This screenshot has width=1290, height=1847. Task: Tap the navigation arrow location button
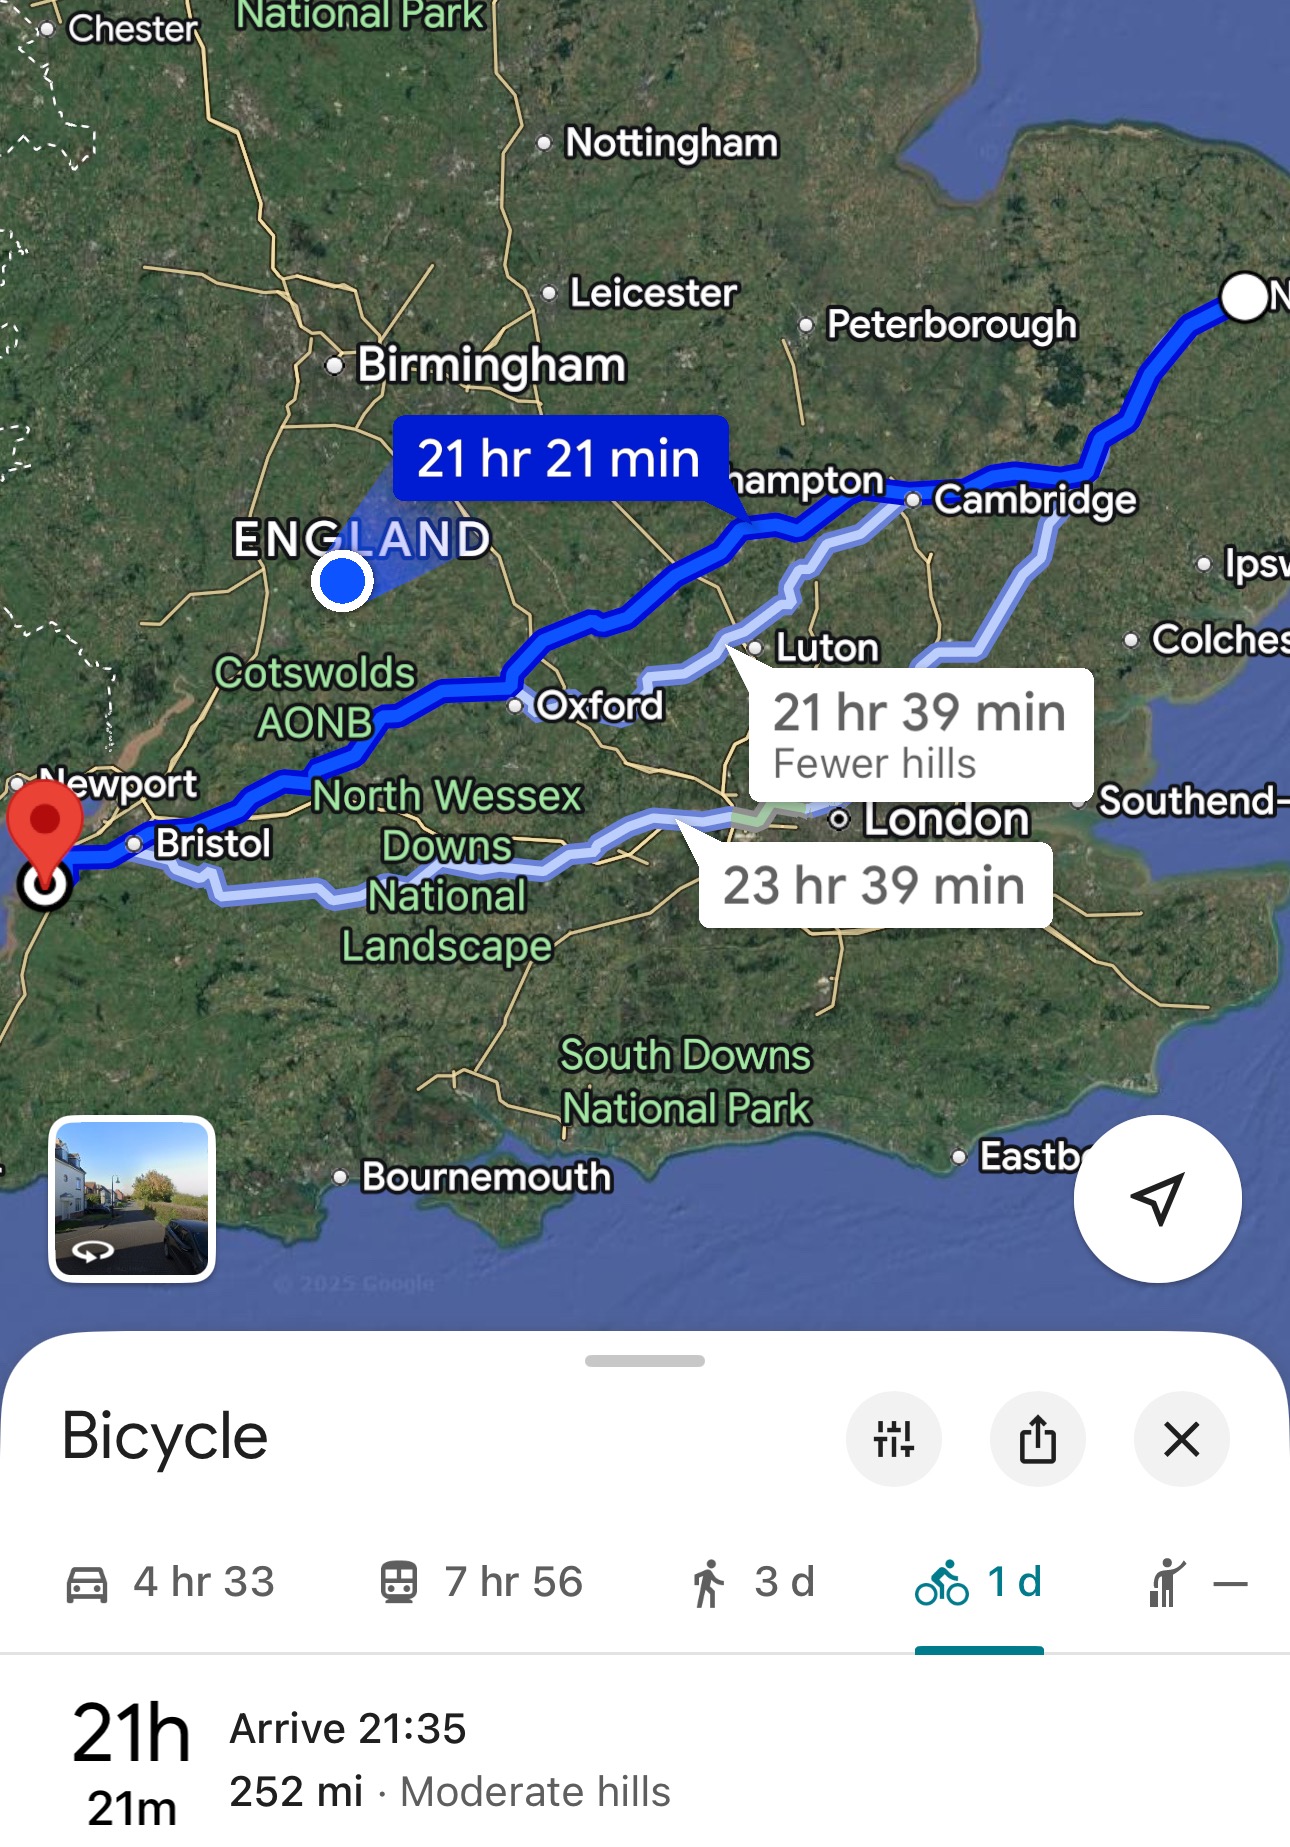(x=1157, y=1198)
